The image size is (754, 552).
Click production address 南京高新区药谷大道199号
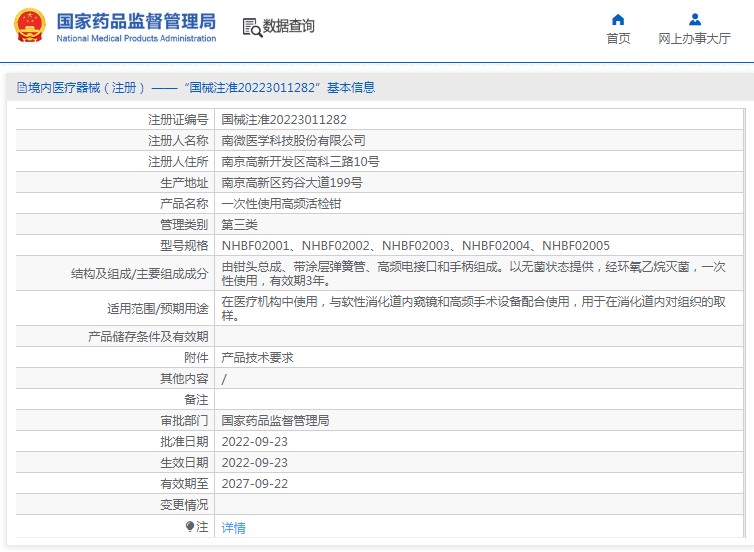click(x=292, y=183)
